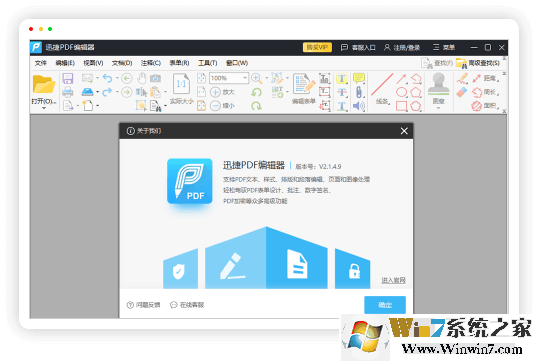This screenshot has width=539, height=363.
Task: Open the View menu (V)
Action: coord(93,63)
